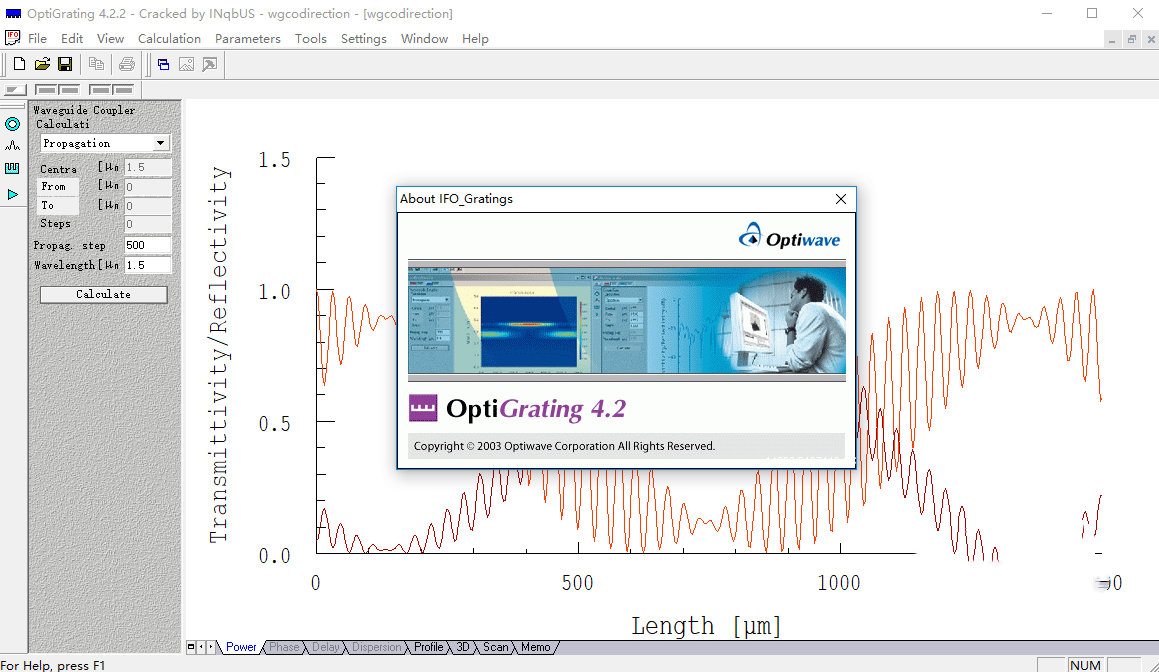Screen dimensions: 1159x672
Task: Click the From value field
Action: click(x=147, y=186)
